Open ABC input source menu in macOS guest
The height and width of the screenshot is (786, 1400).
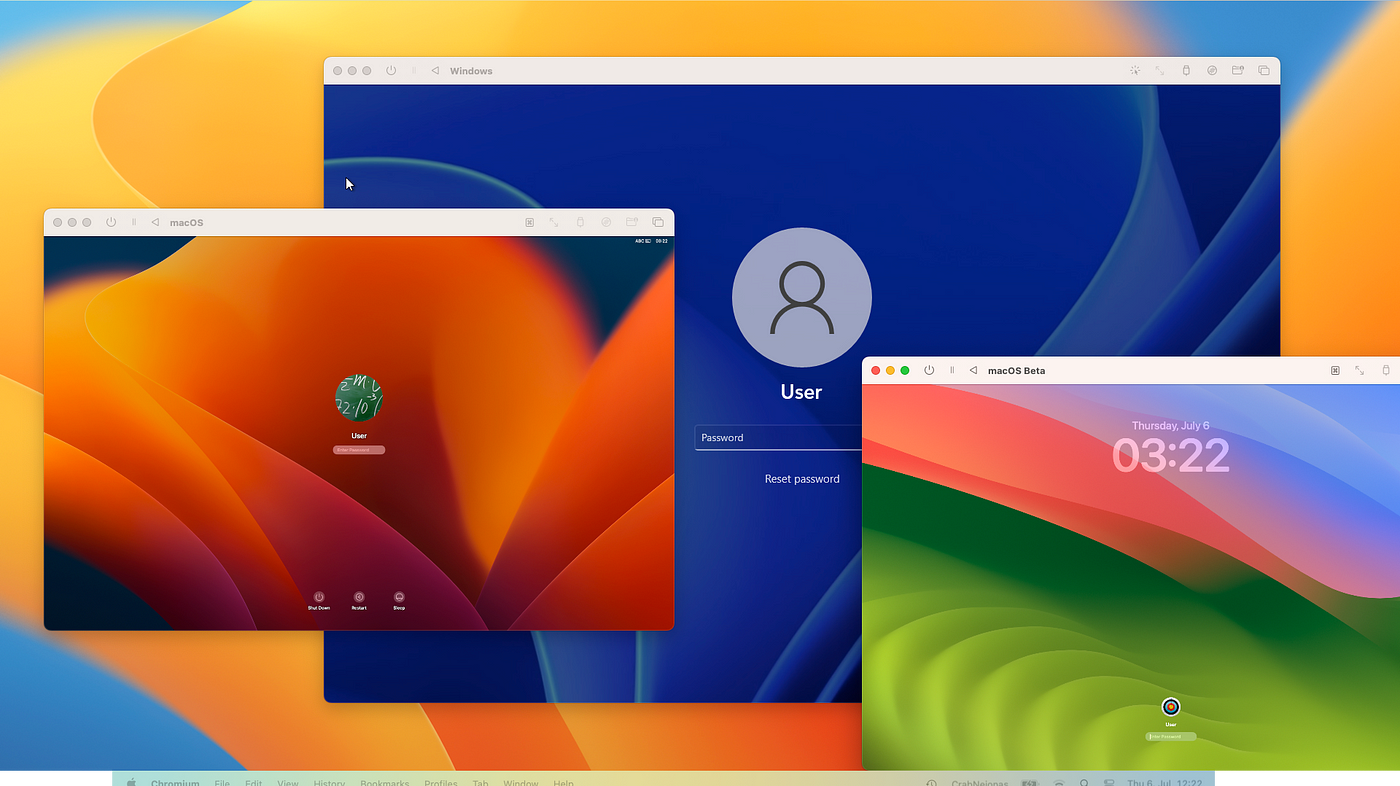(x=642, y=241)
